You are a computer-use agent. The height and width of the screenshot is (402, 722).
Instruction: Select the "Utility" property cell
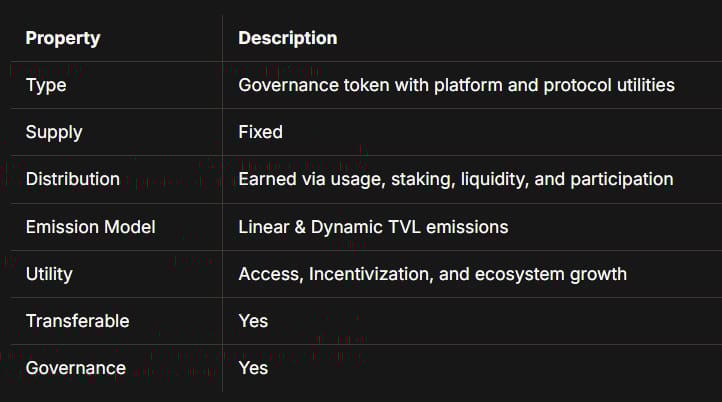(48, 274)
